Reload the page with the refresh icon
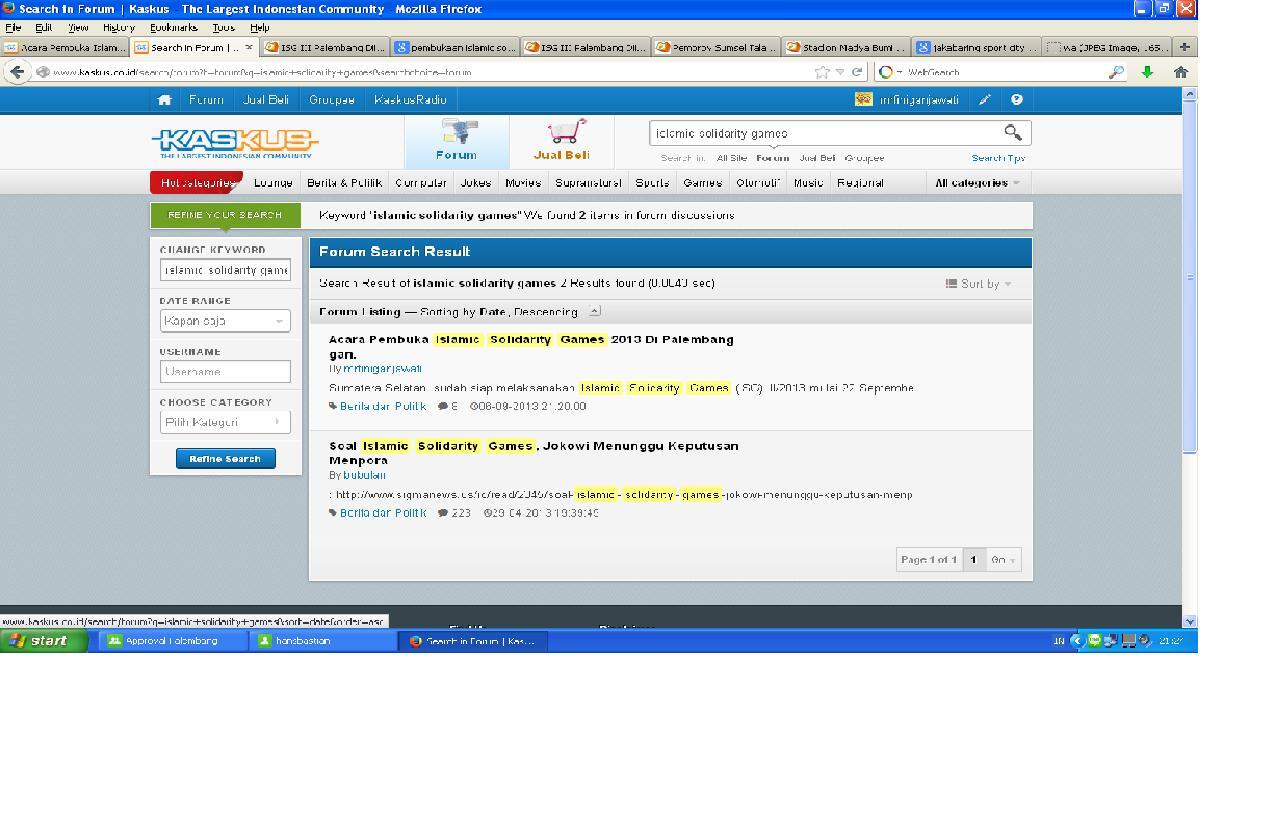 pos(857,72)
